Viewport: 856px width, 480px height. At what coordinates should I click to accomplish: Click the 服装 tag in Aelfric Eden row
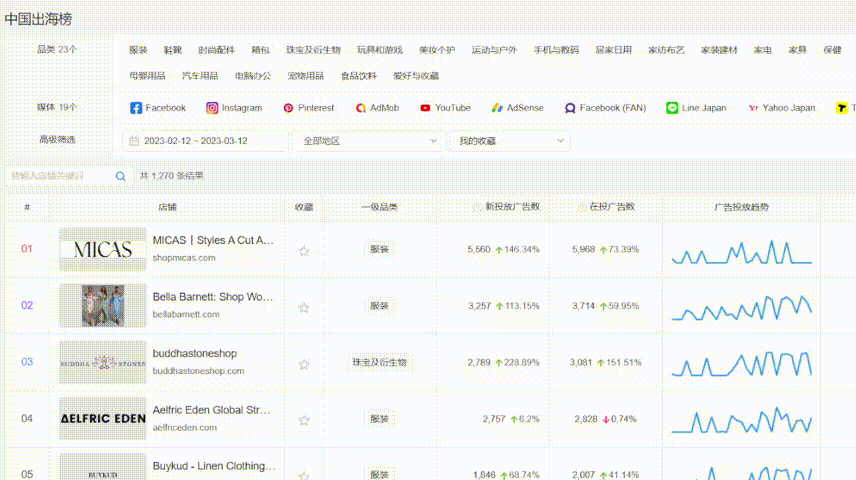pos(379,419)
